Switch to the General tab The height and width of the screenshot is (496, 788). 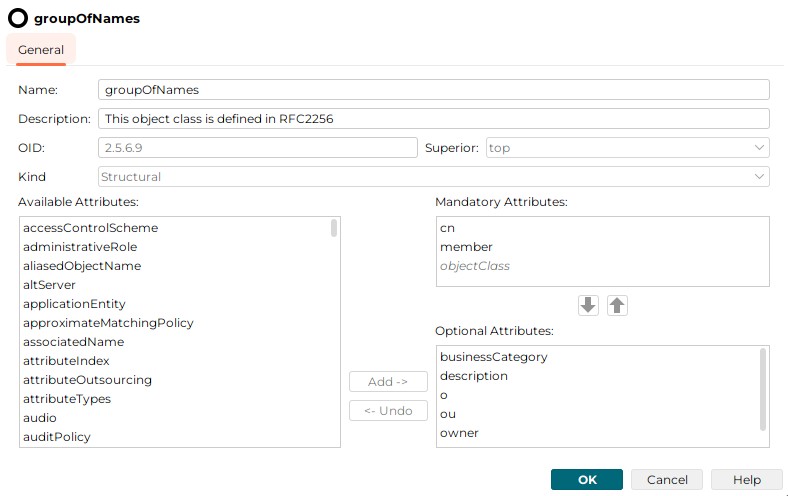tap(41, 50)
